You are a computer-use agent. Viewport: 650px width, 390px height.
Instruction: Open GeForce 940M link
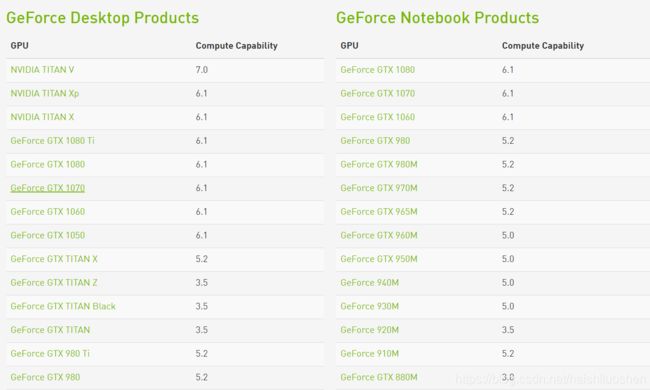tap(370, 282)
